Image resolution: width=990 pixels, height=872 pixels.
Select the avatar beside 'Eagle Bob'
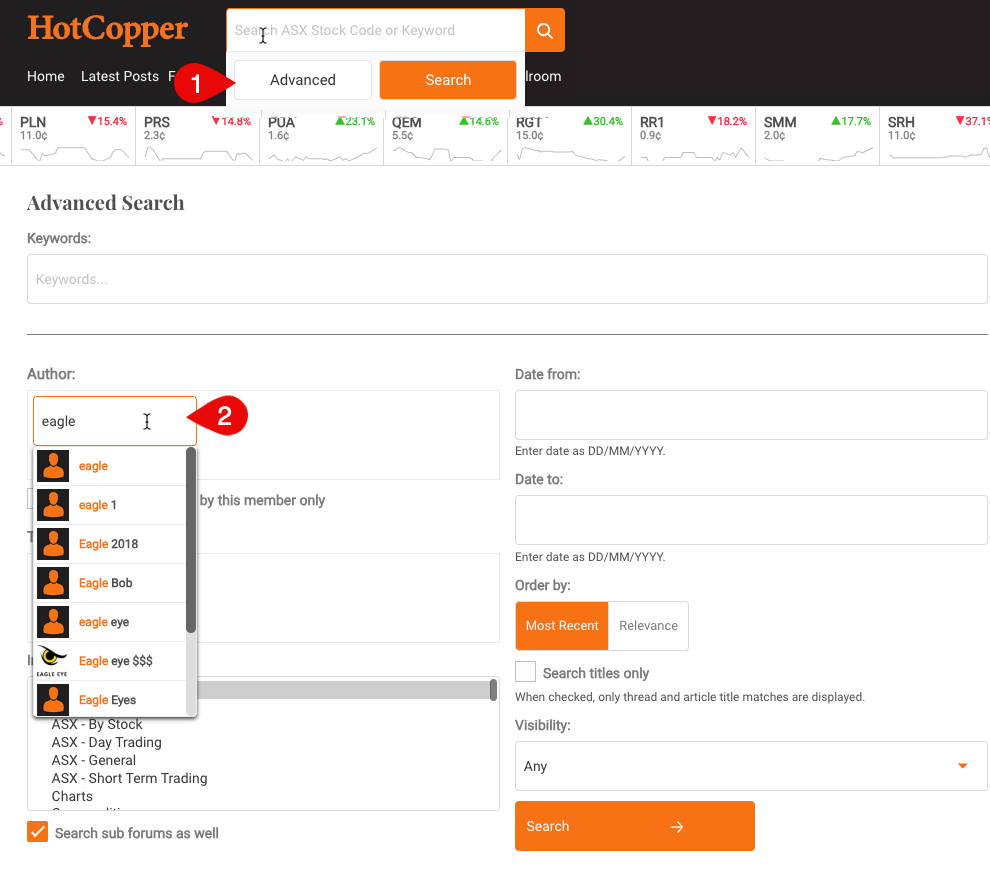click(x=53, y=583)
